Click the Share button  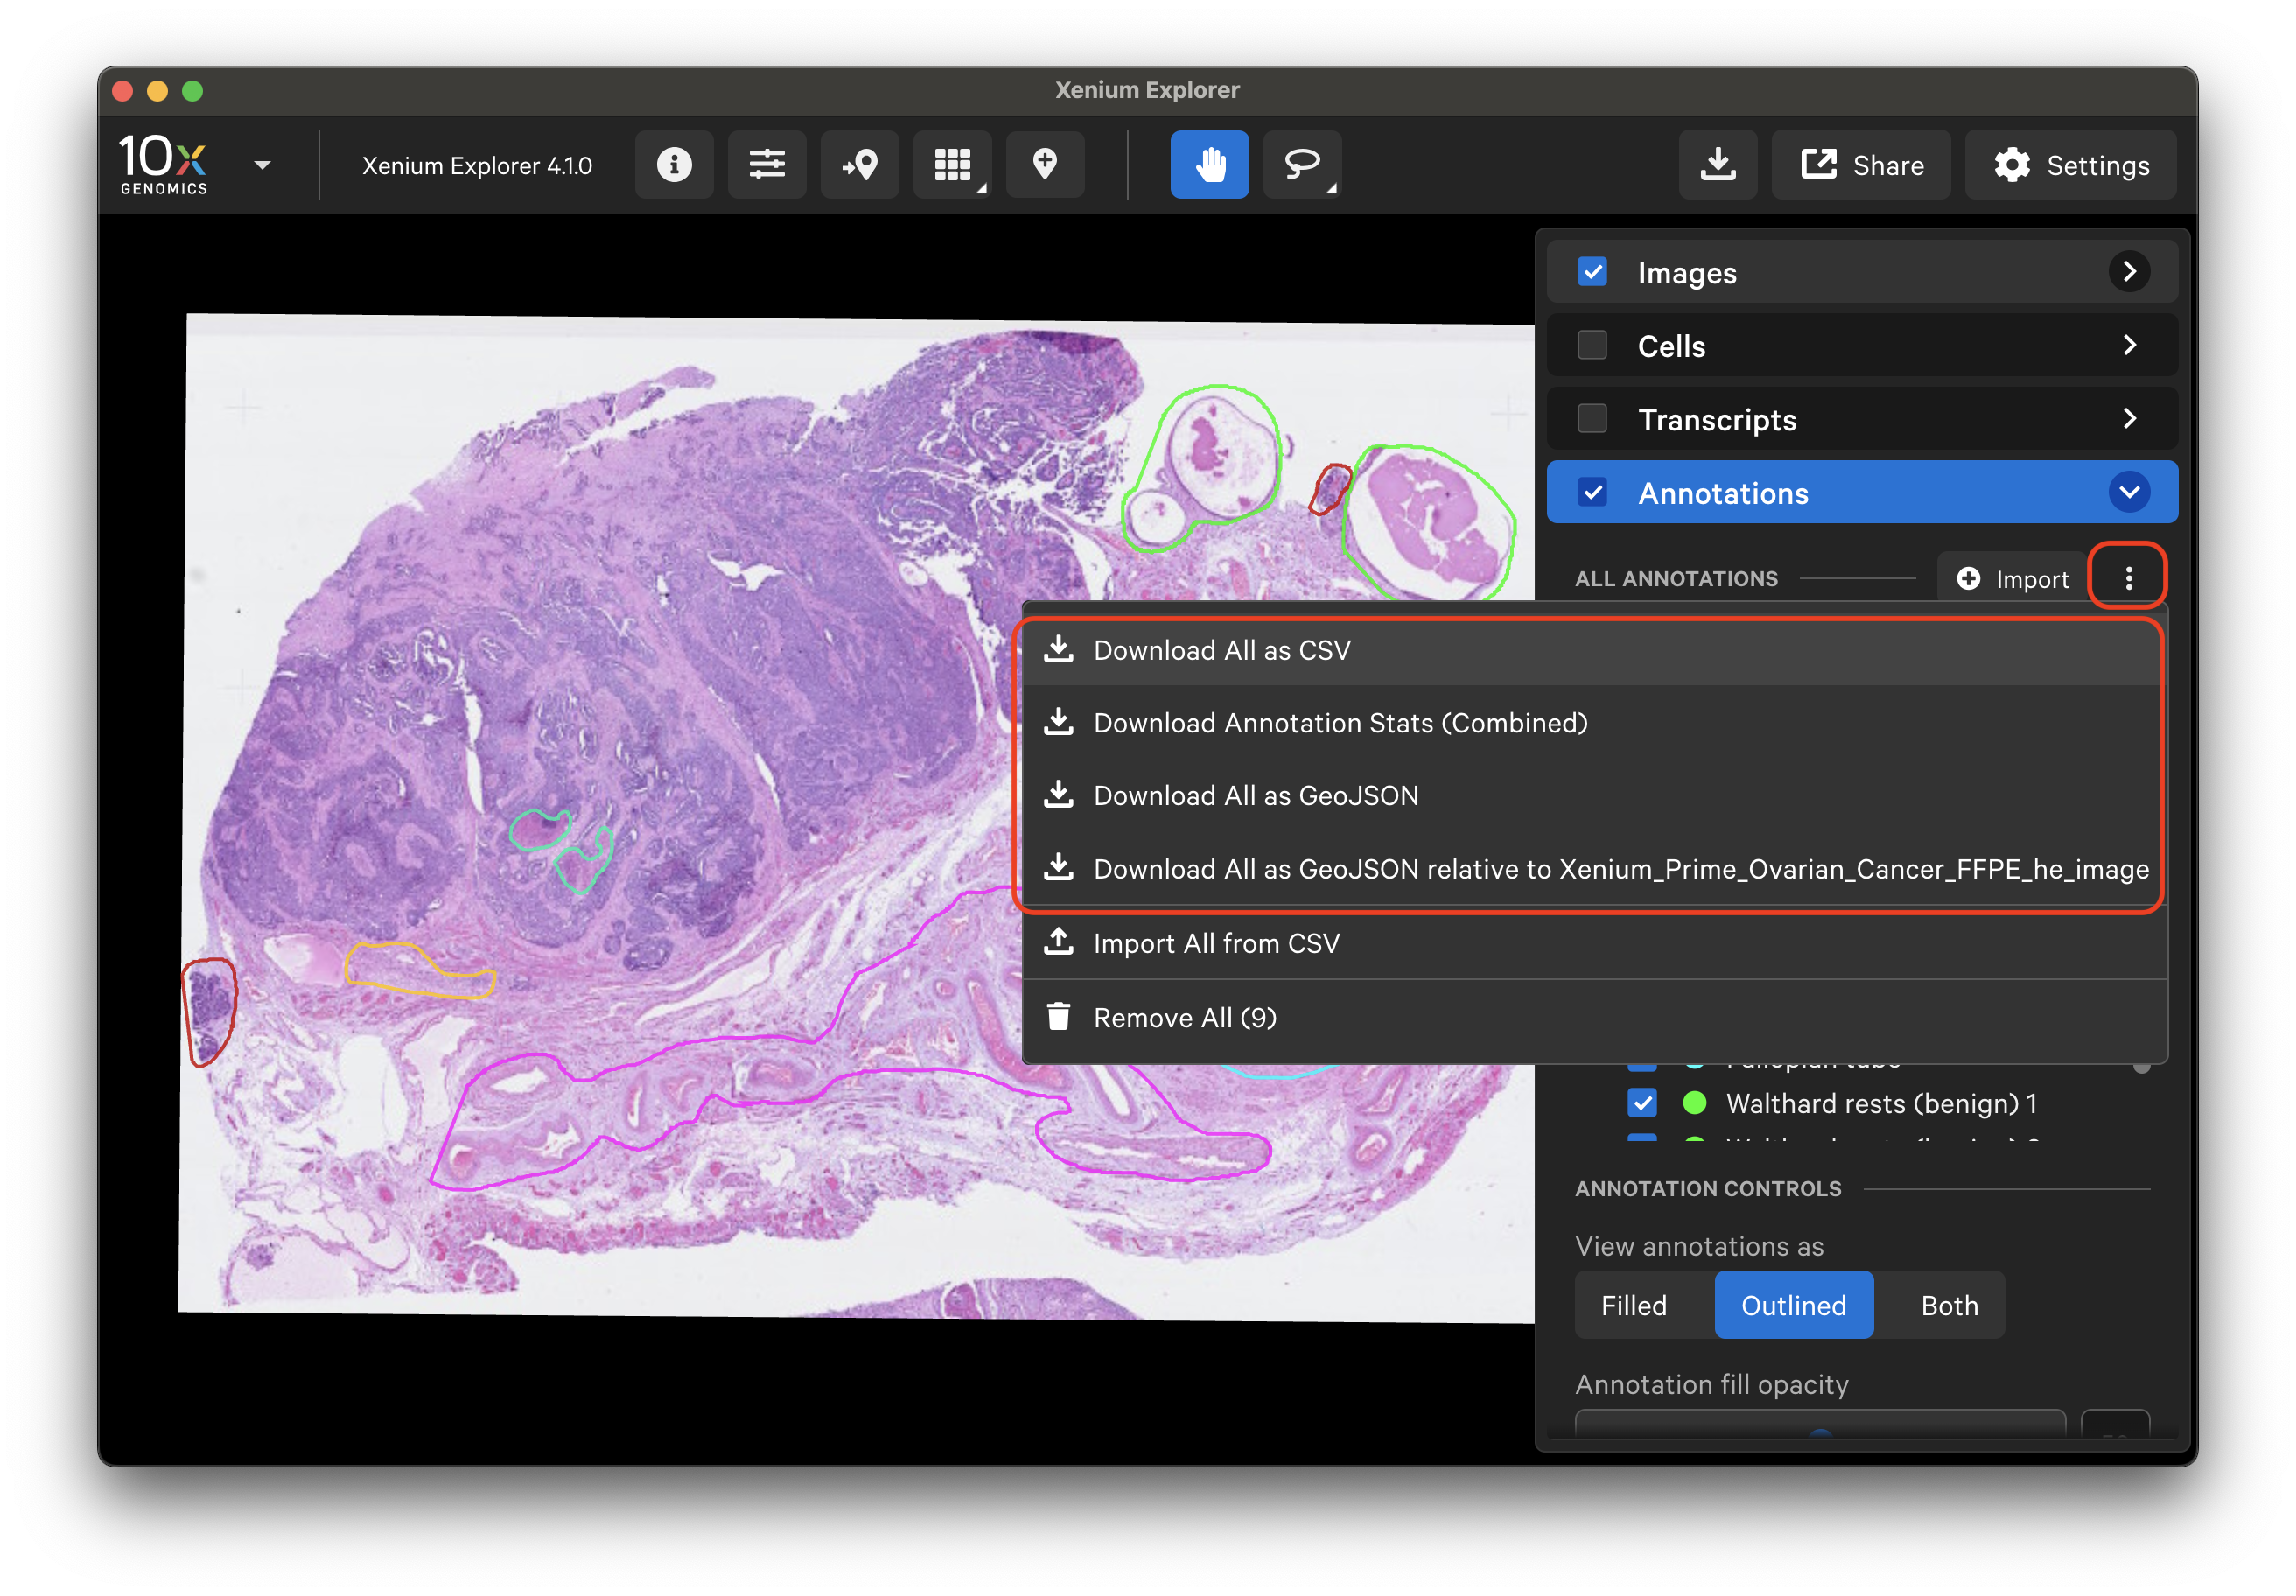(1861, 165)
